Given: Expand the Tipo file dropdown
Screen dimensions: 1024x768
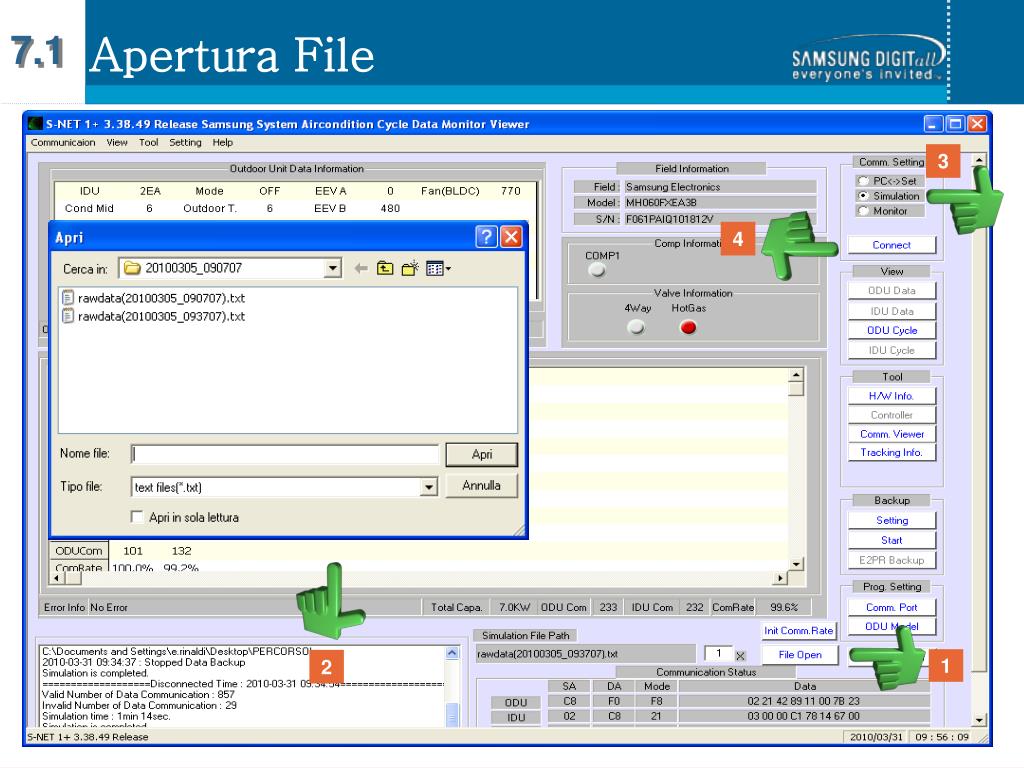Looking at the screenshot, I should tap(428, 487).
